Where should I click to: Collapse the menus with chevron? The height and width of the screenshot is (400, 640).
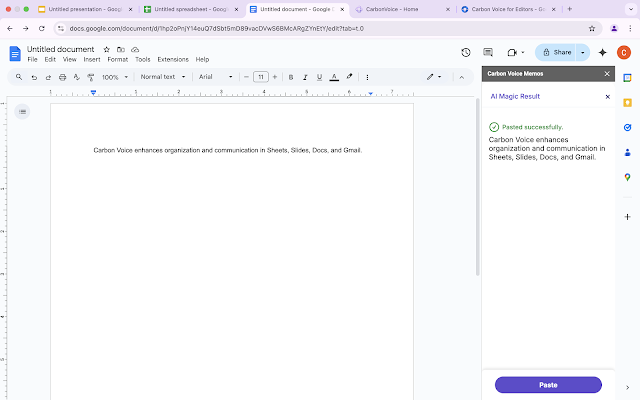[462, 77]
